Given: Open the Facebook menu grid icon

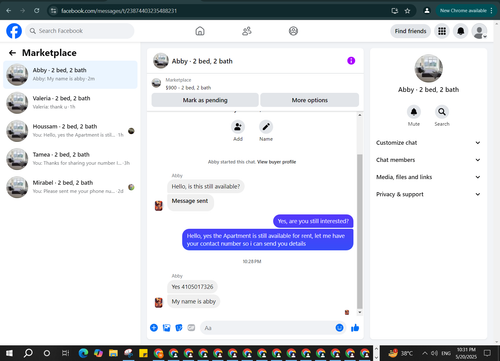Looking at the screenshot, I should pyautogui.click(x=442, y=31).
